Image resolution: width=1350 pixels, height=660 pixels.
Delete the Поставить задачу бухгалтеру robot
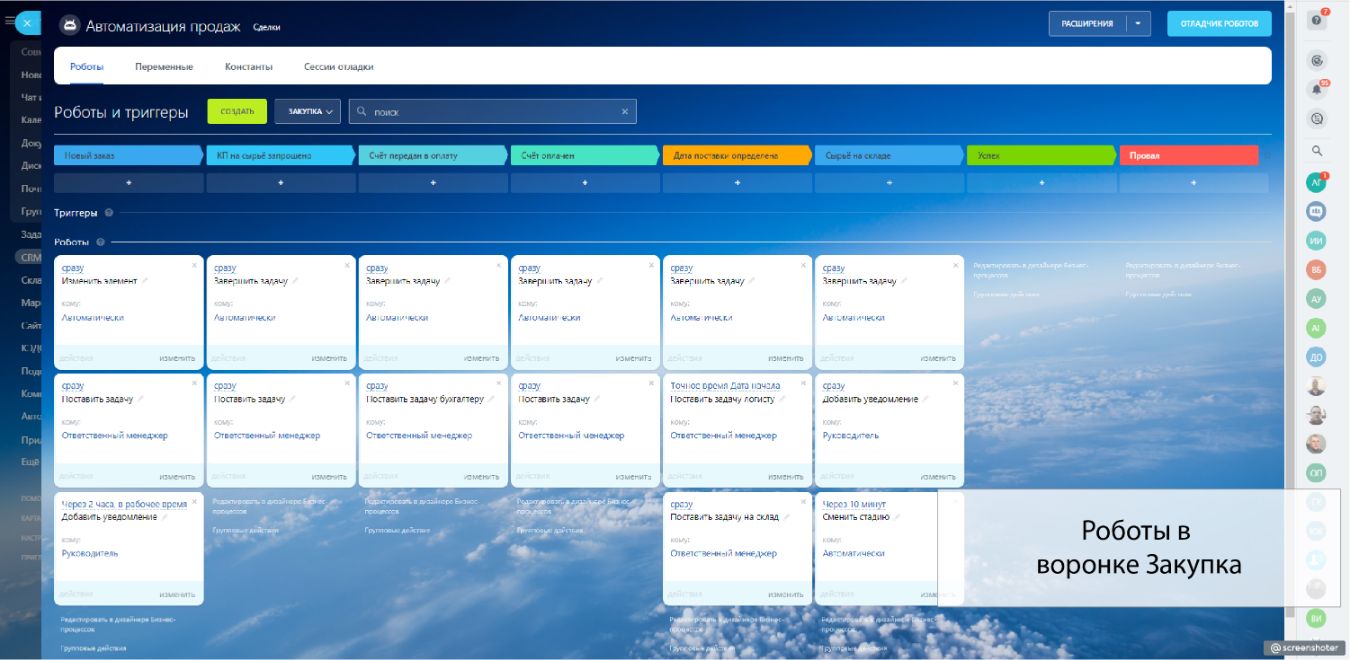coord(500,382)
